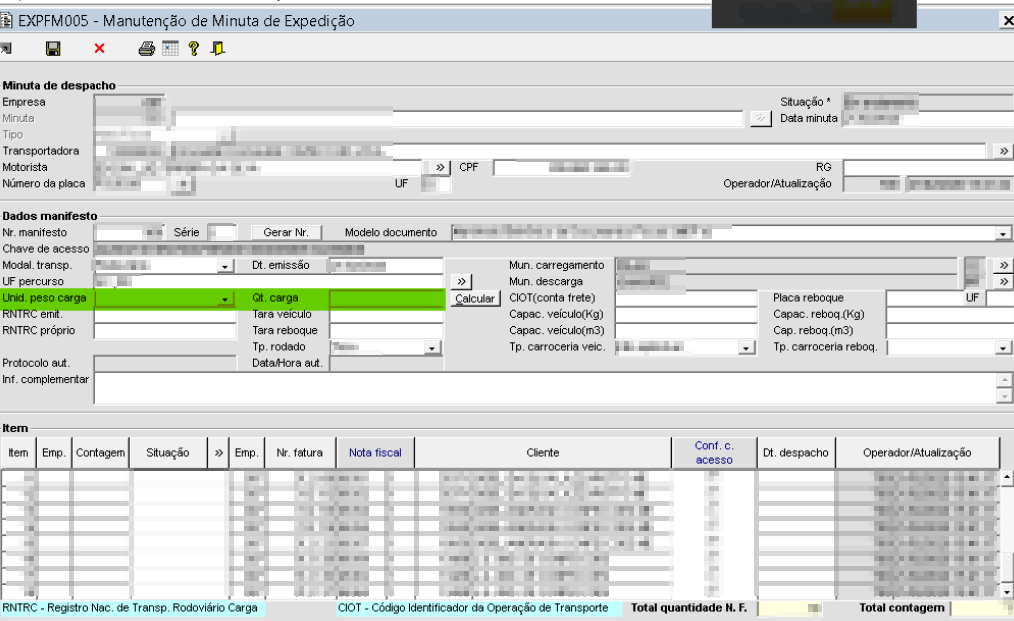
Task: Expand Tp. rodado dropdown
Action: (x=431, y=348)
